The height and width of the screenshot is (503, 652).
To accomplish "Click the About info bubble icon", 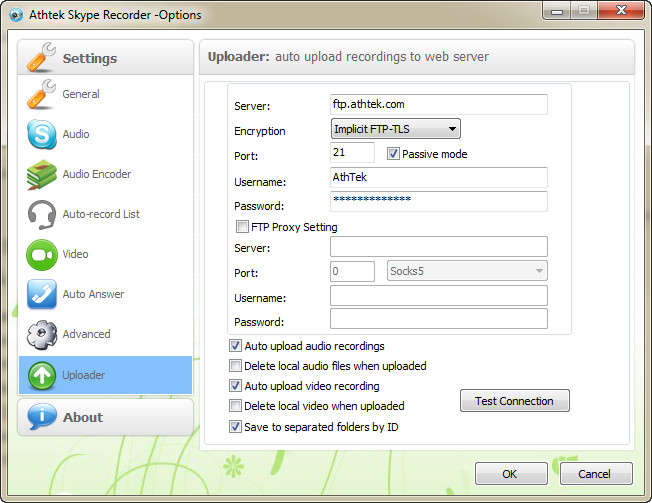I will (x=42, y=417).
